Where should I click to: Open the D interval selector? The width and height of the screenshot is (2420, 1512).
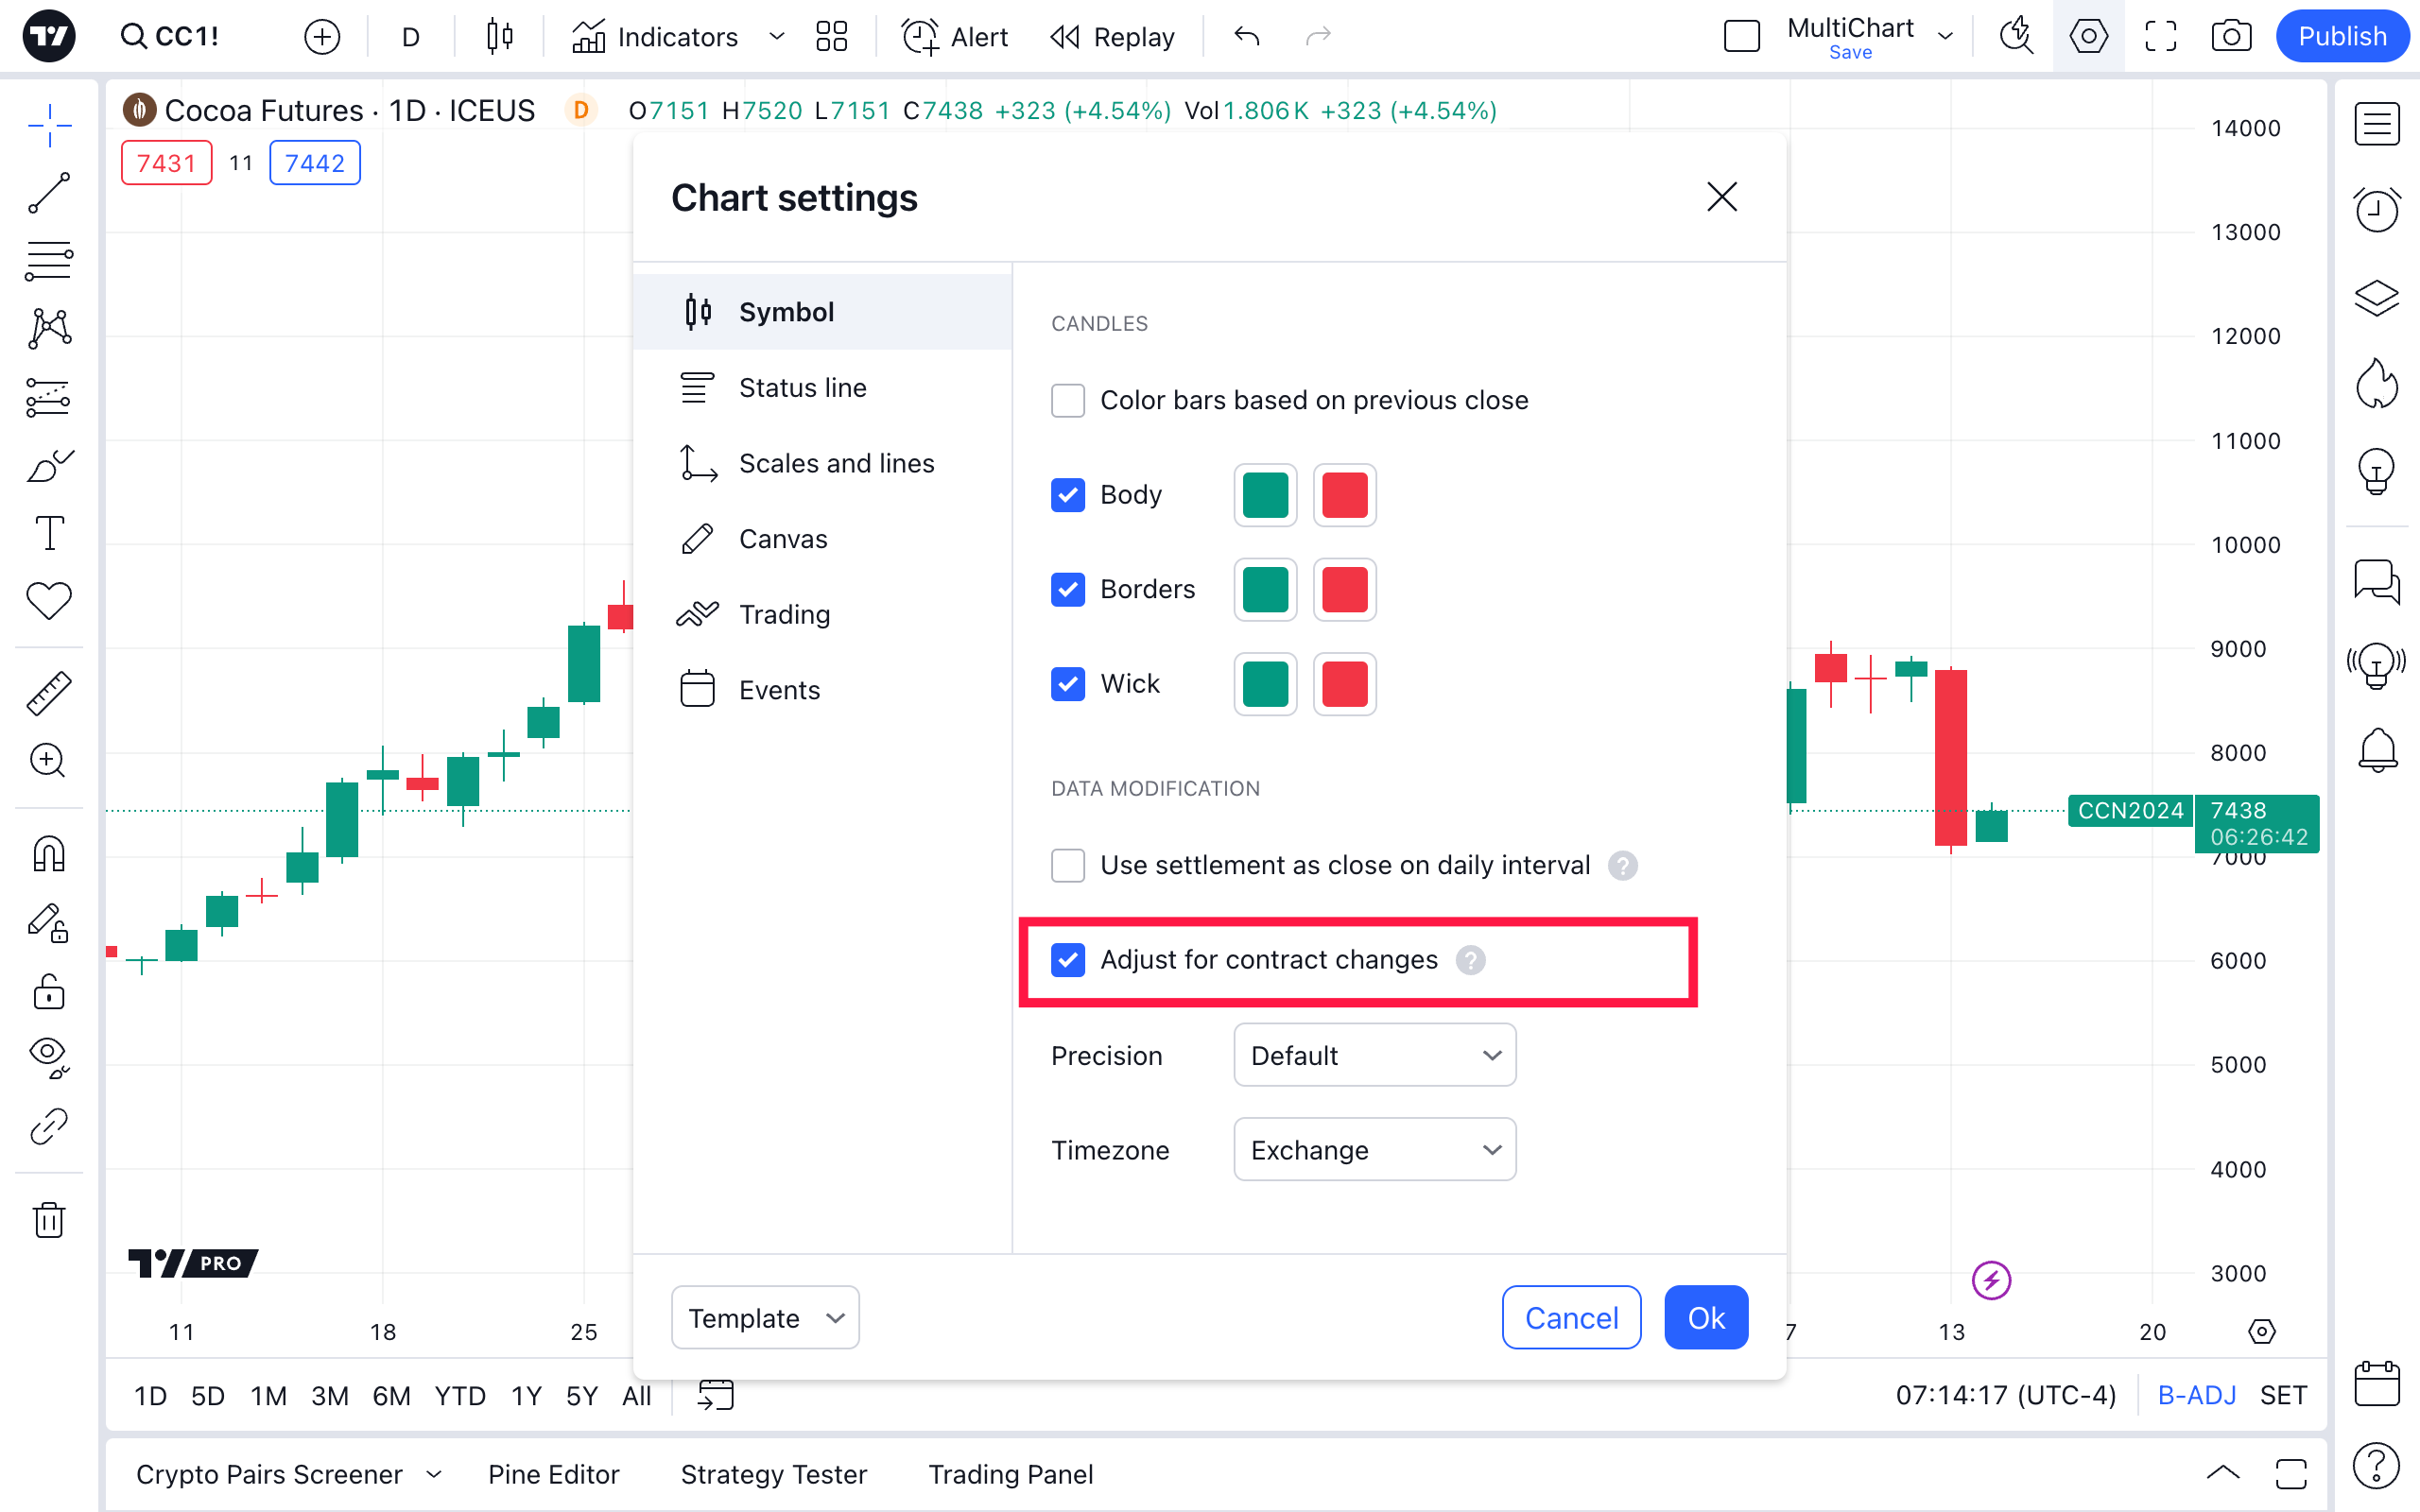click(x=410, y=37)
